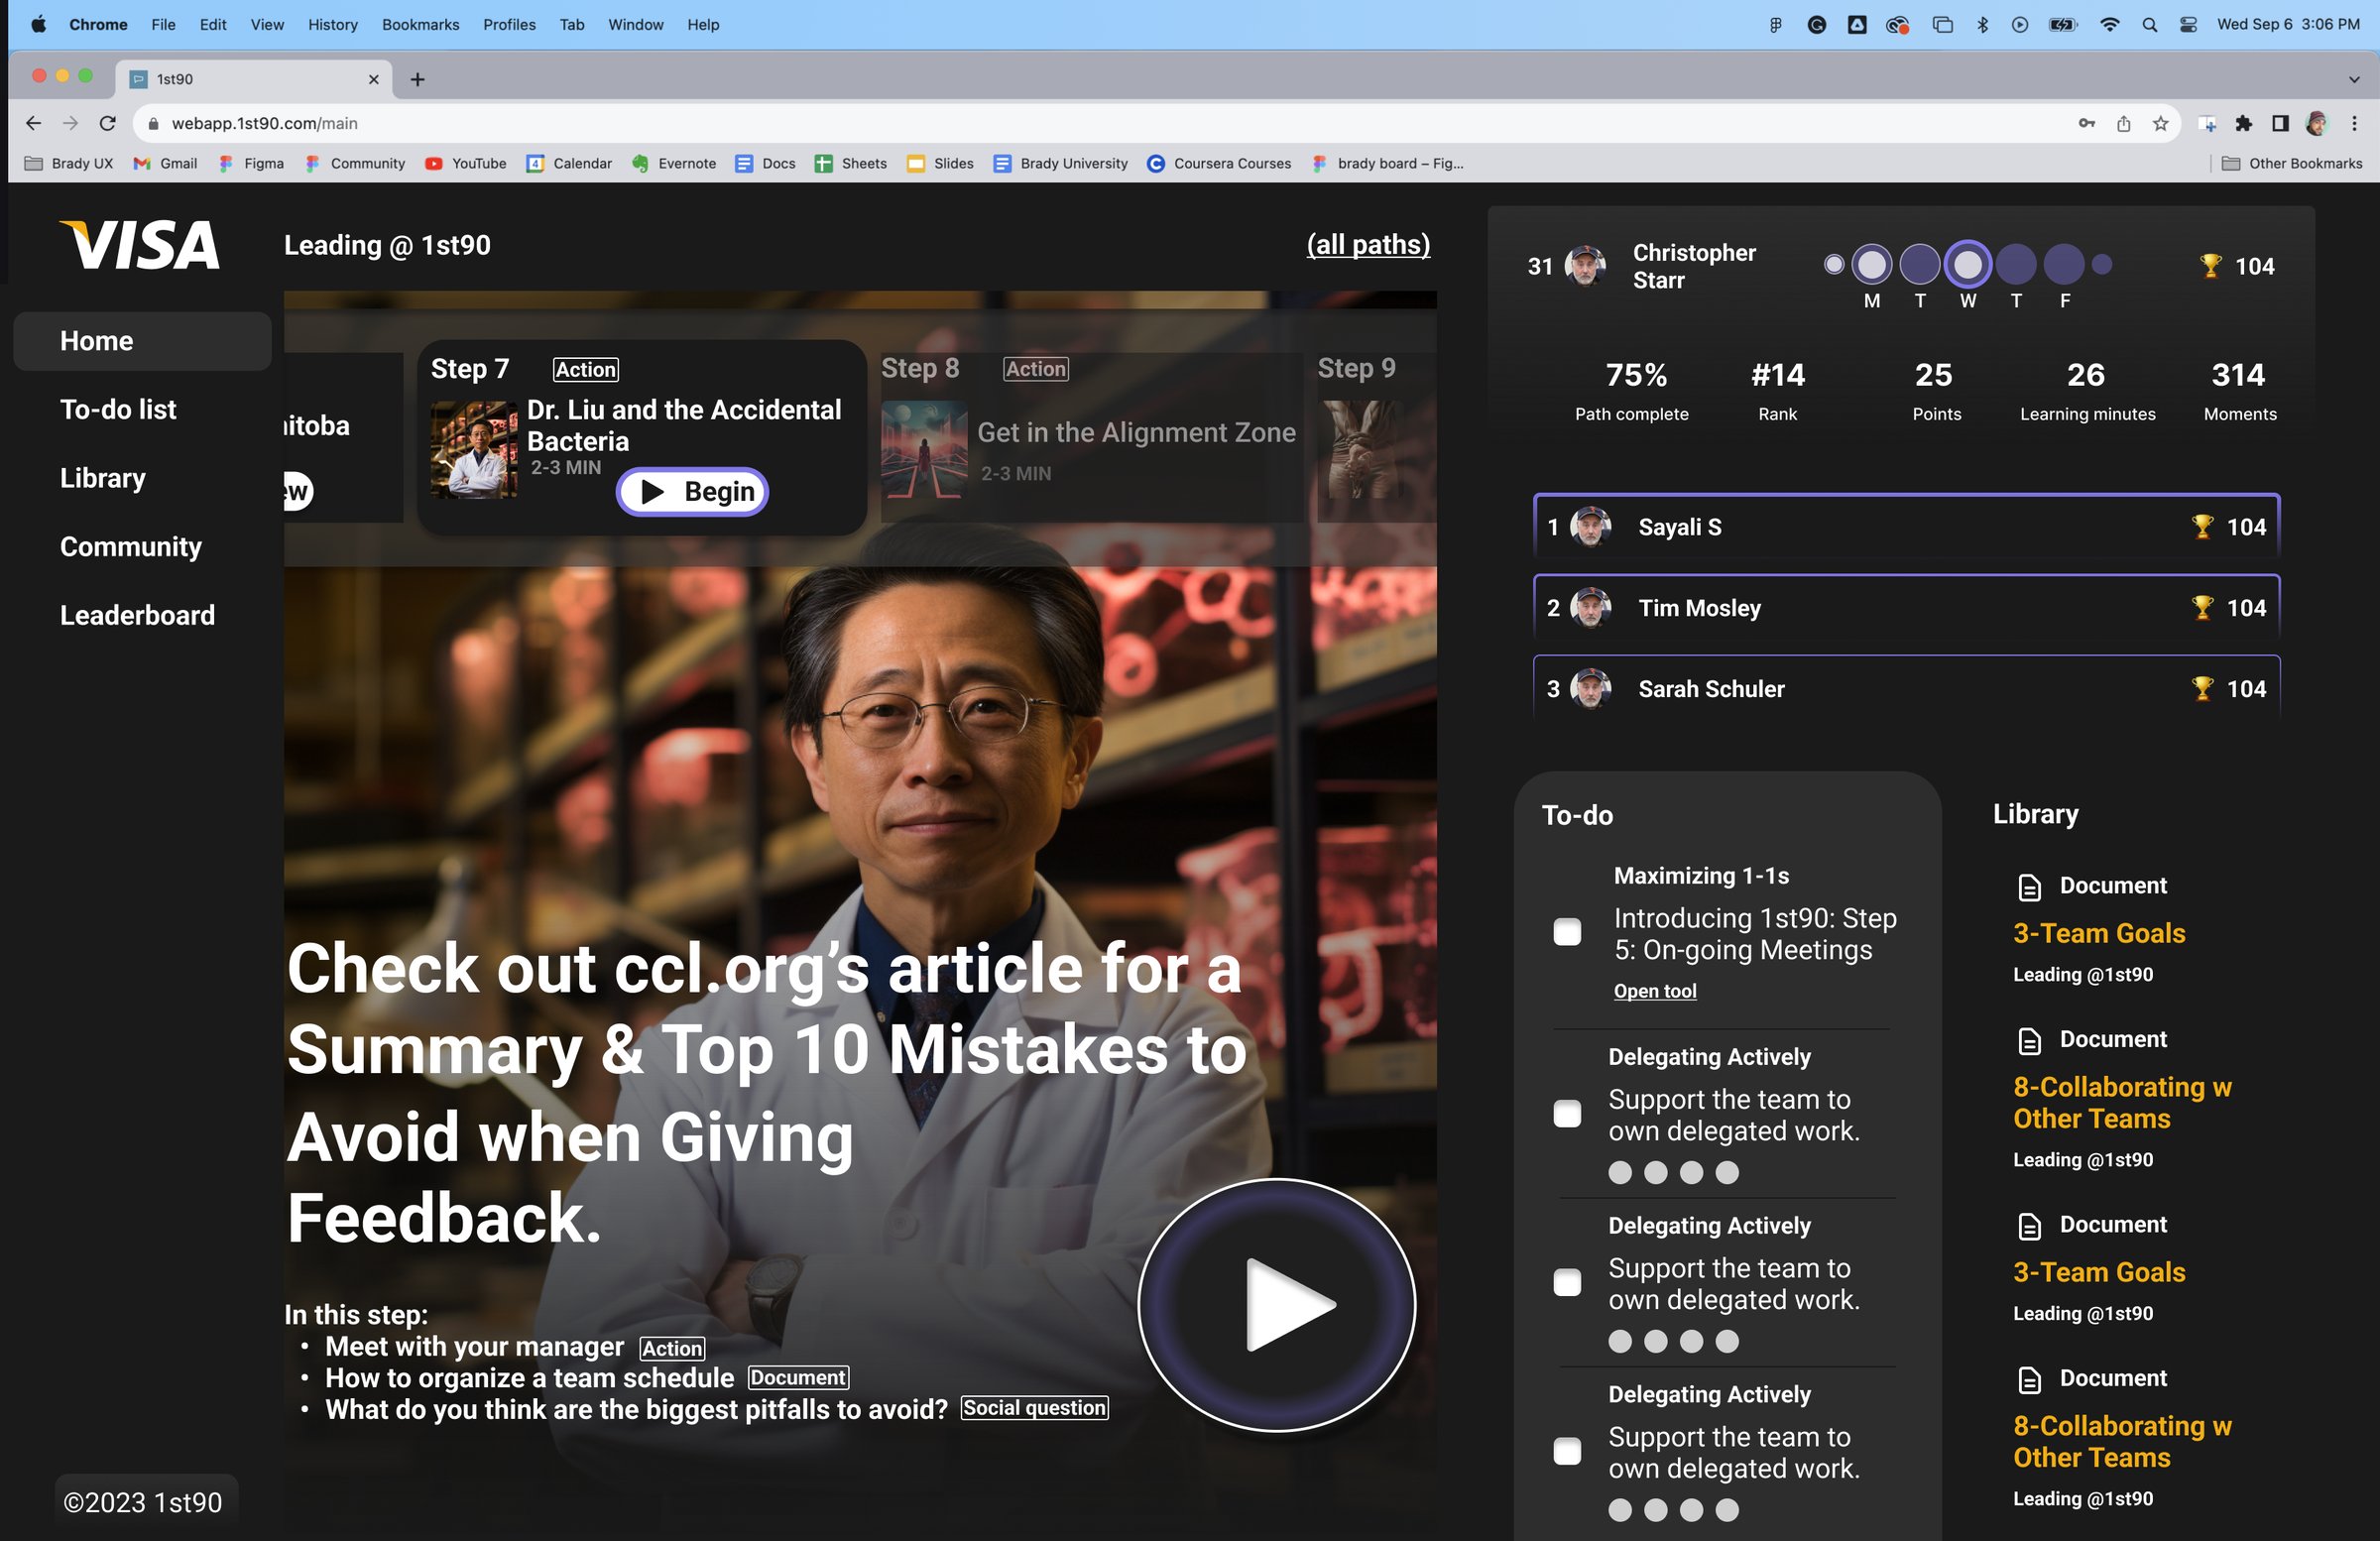The image size is (2380, 1541).
Task: Open macOS Control Center icon
Action: 2188,24
